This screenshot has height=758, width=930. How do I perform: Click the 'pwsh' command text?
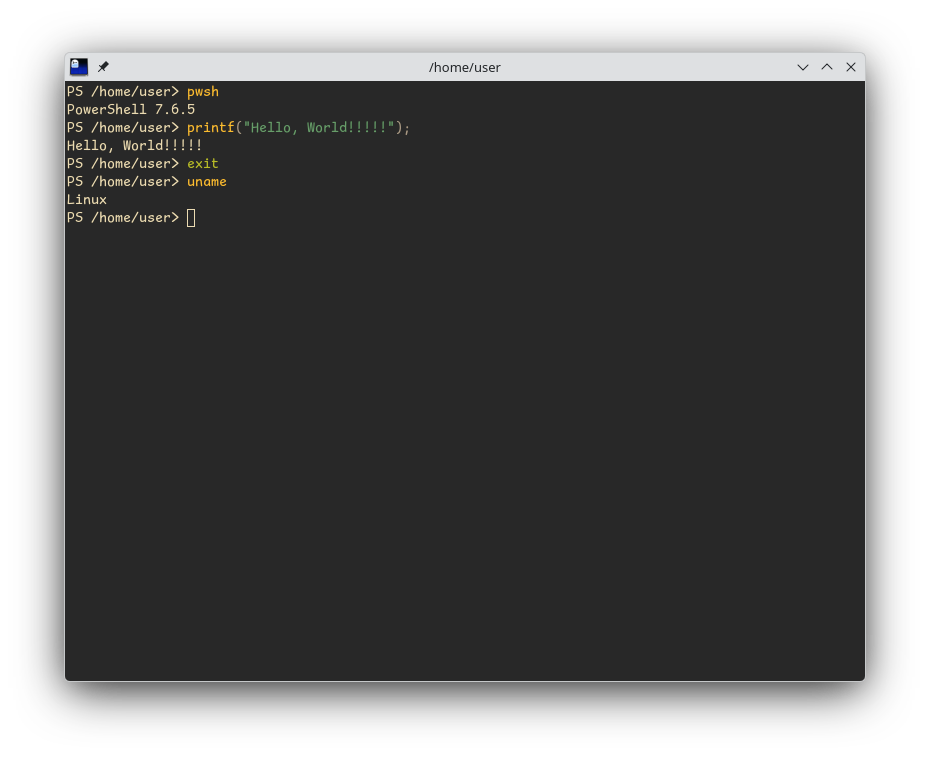pos(203,92)
